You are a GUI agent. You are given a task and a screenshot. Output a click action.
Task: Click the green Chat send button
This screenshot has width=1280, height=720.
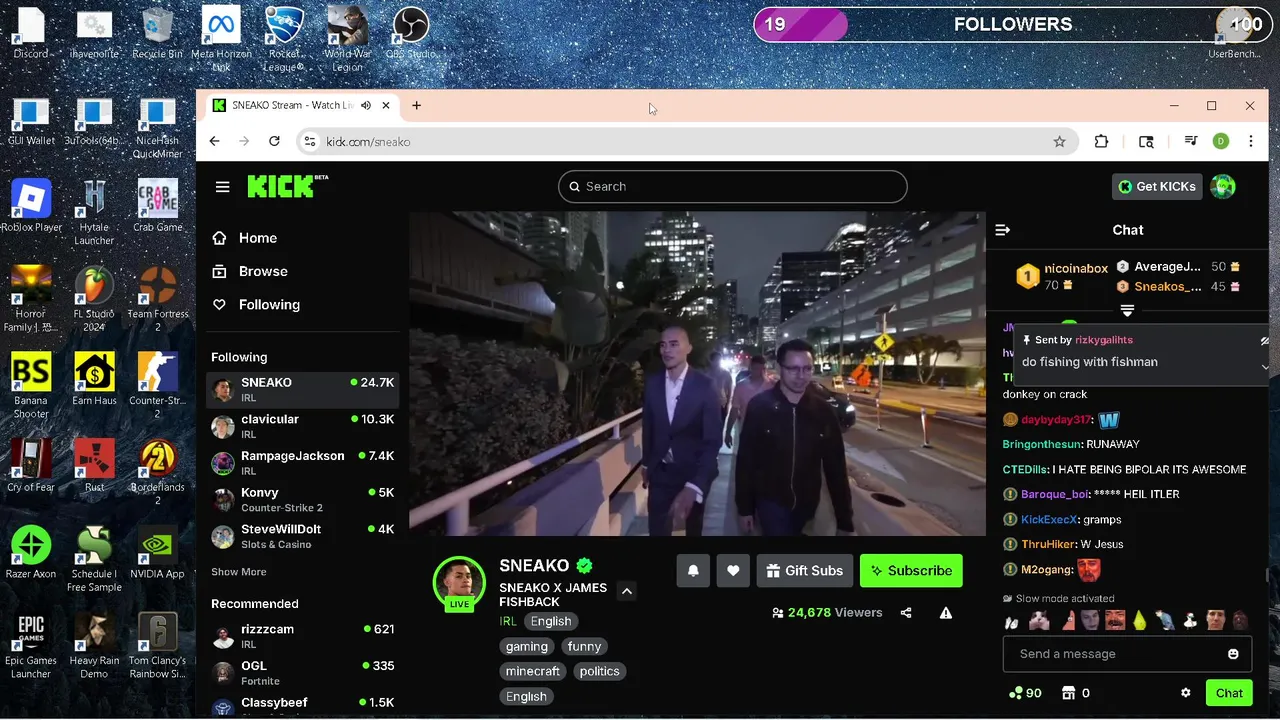click(x=1229, y=693)
